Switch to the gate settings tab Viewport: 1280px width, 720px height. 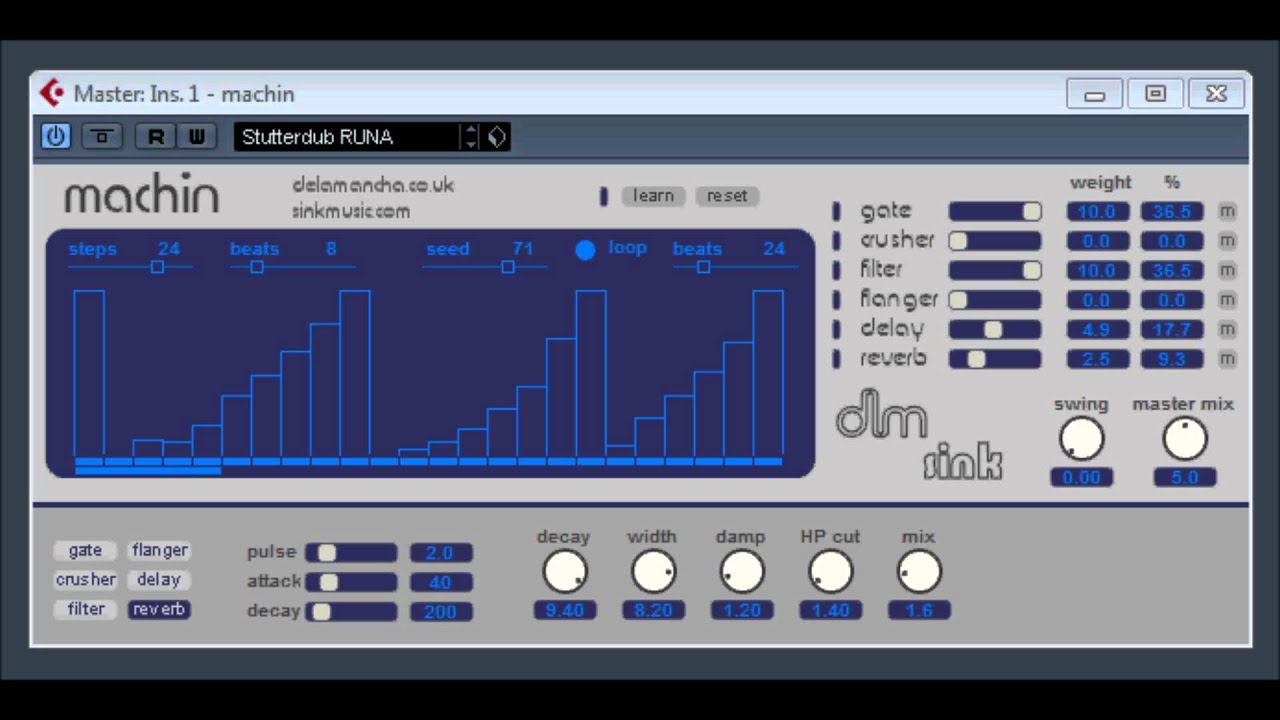click(85, 551)
